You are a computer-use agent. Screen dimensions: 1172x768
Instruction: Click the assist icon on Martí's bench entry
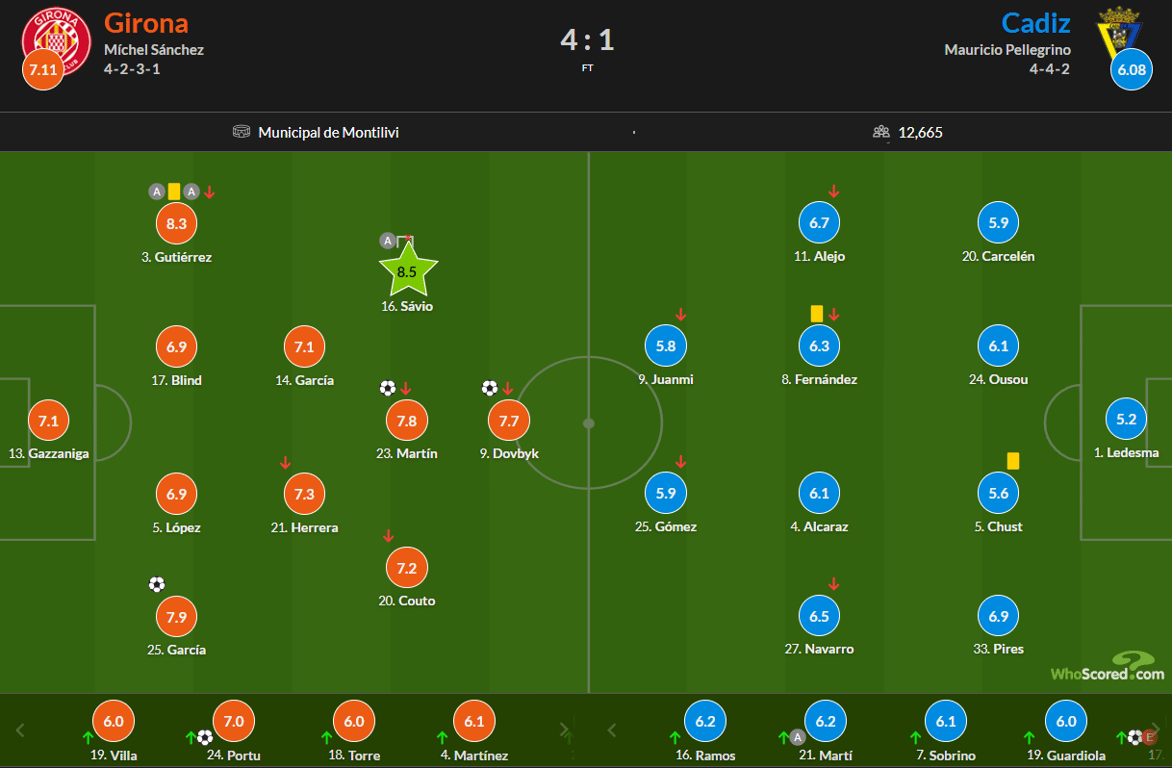coord(797,738)
